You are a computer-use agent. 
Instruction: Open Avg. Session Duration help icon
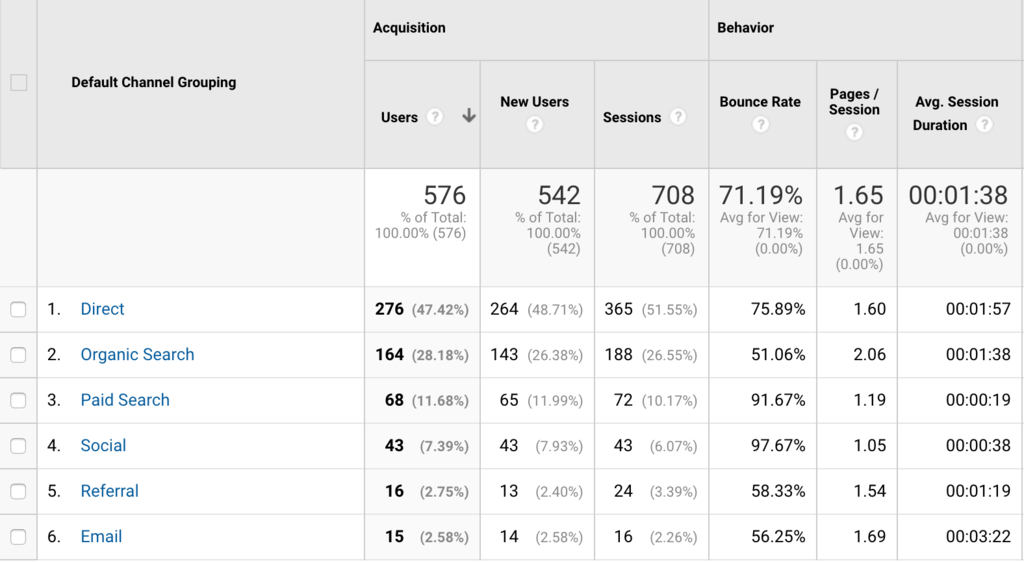tap(984, 125)
